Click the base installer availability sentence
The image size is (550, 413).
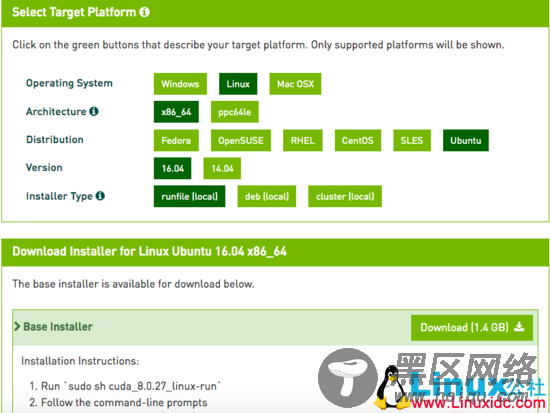(133, 284)
